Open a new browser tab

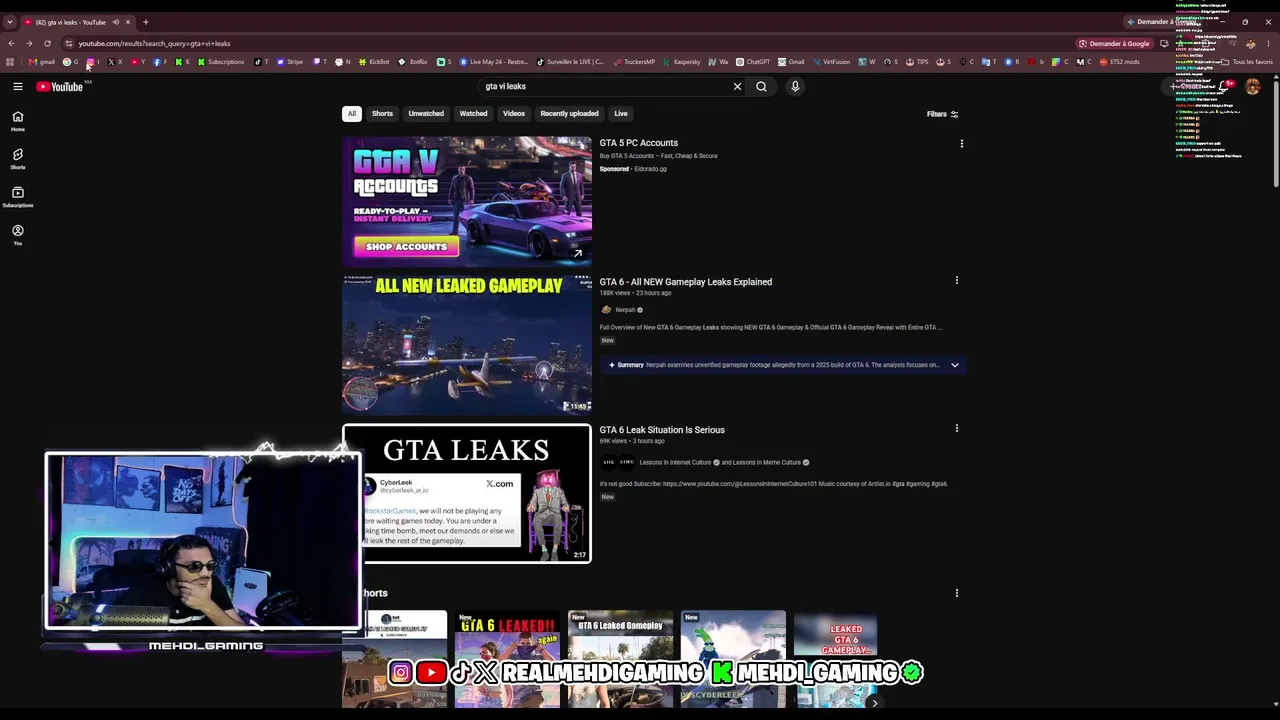[x=145, y=22]
